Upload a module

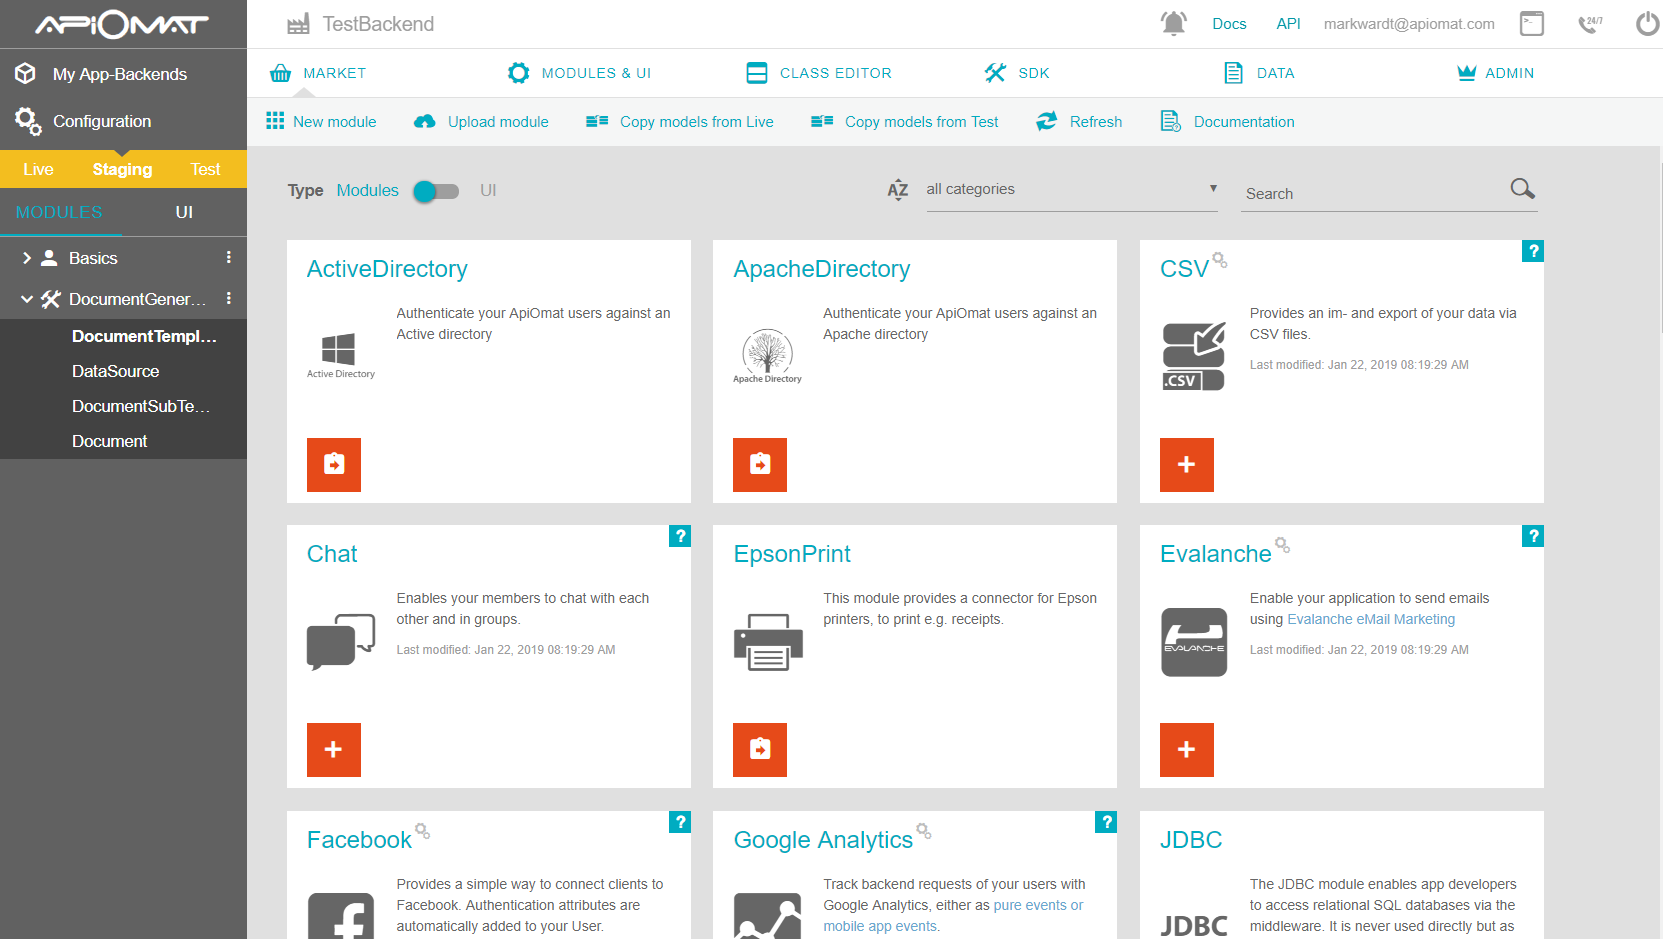481,121
